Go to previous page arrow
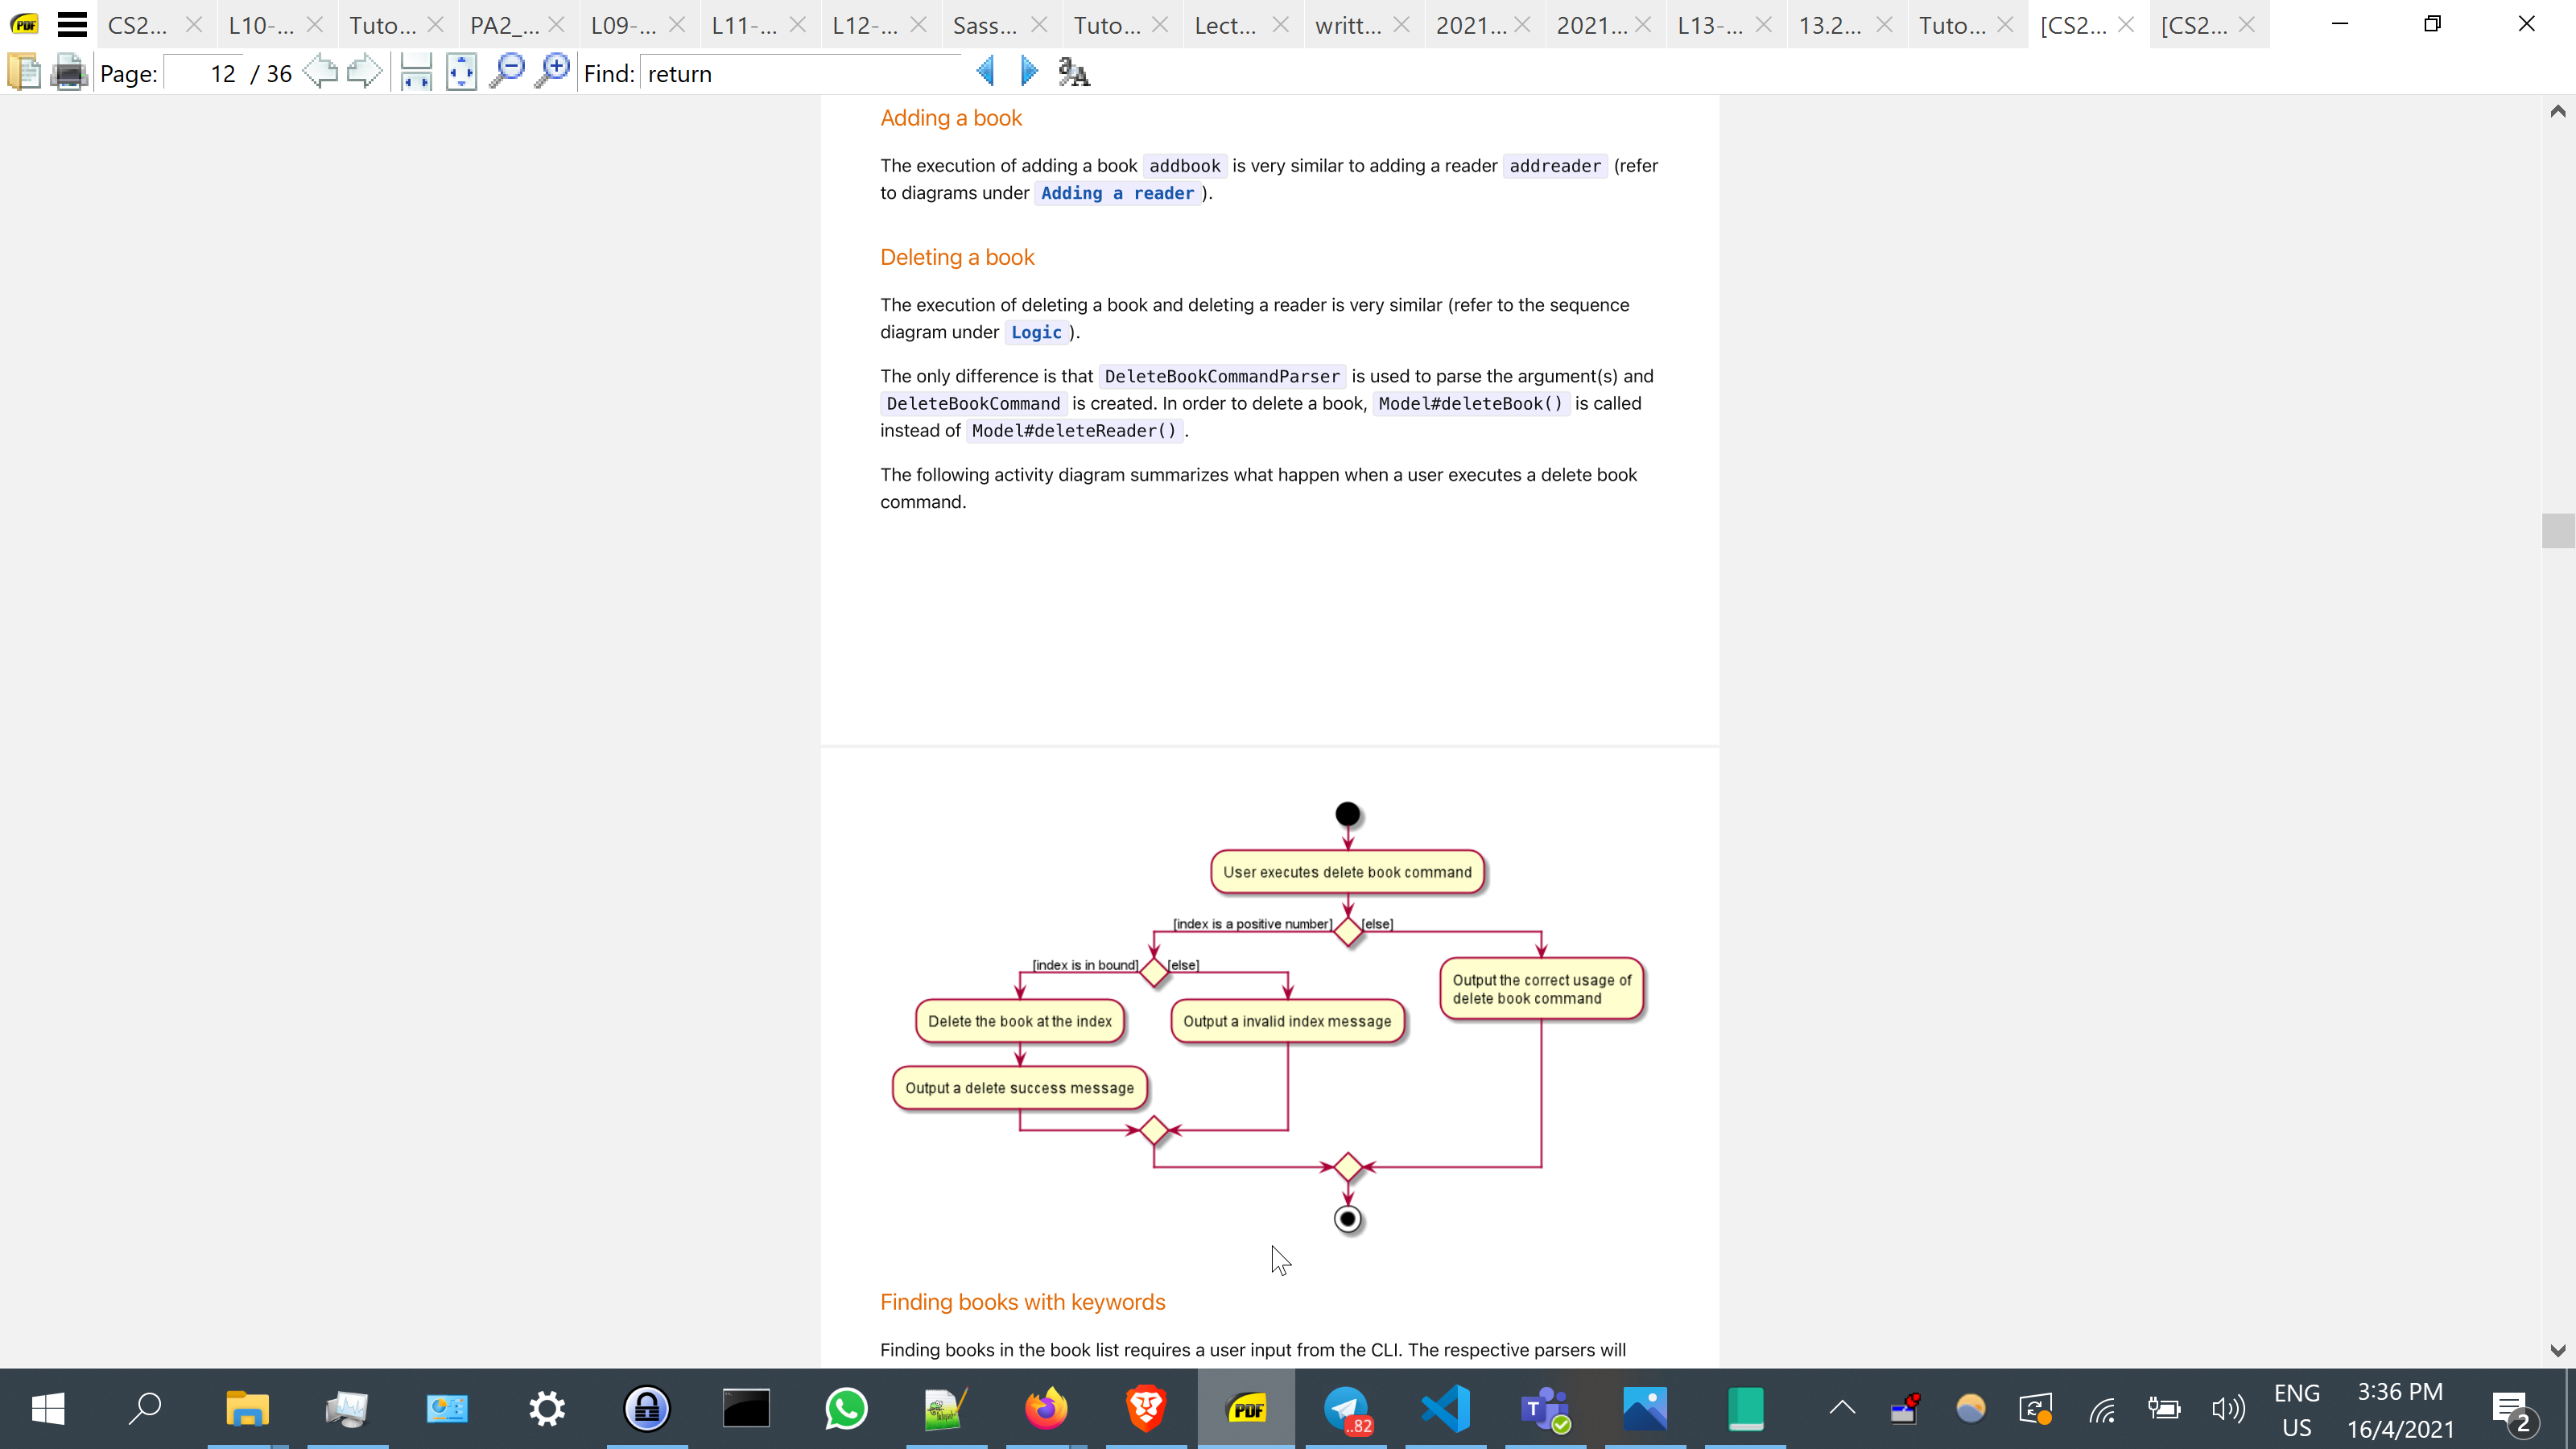The width and height of the screenshot is (2576, 1449). [x=320, y=72]
